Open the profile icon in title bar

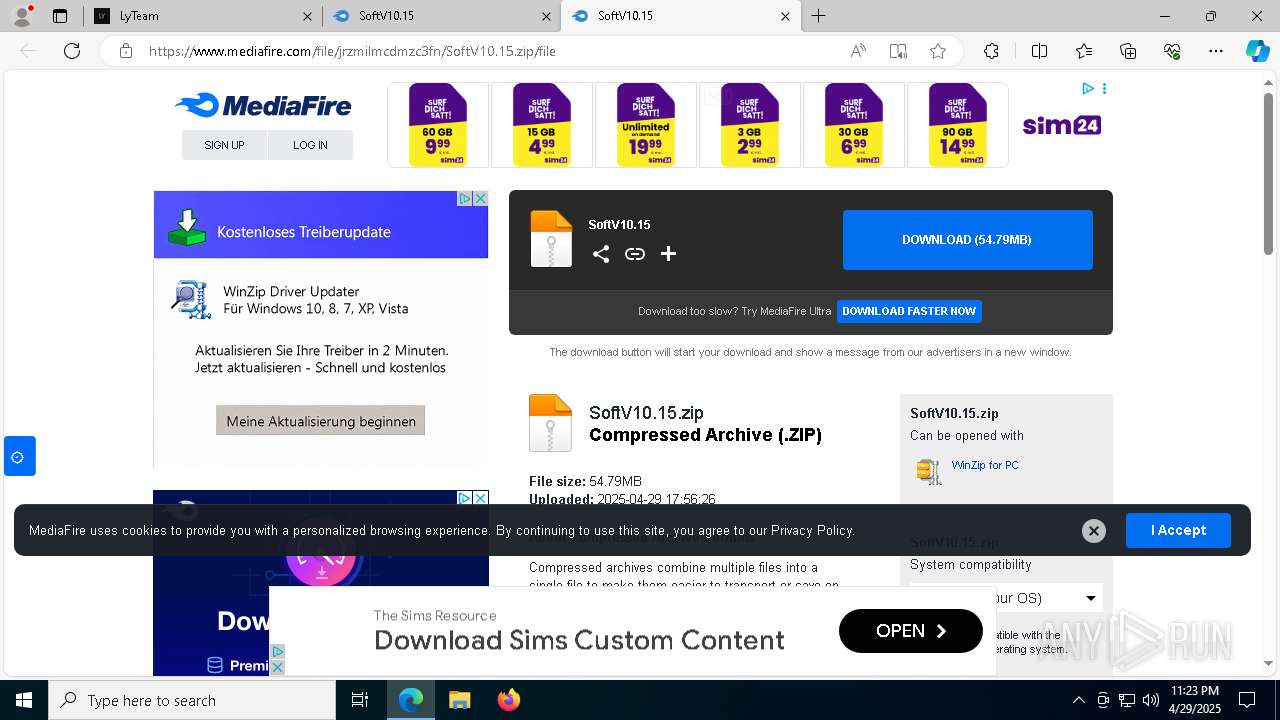click(x=23, y=15)
